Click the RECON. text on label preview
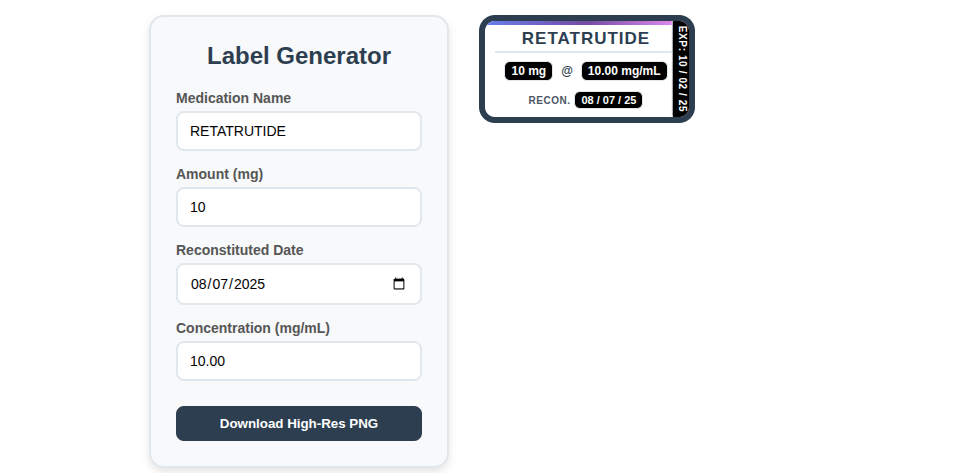 pyautogui.click(x=549, y=100)
